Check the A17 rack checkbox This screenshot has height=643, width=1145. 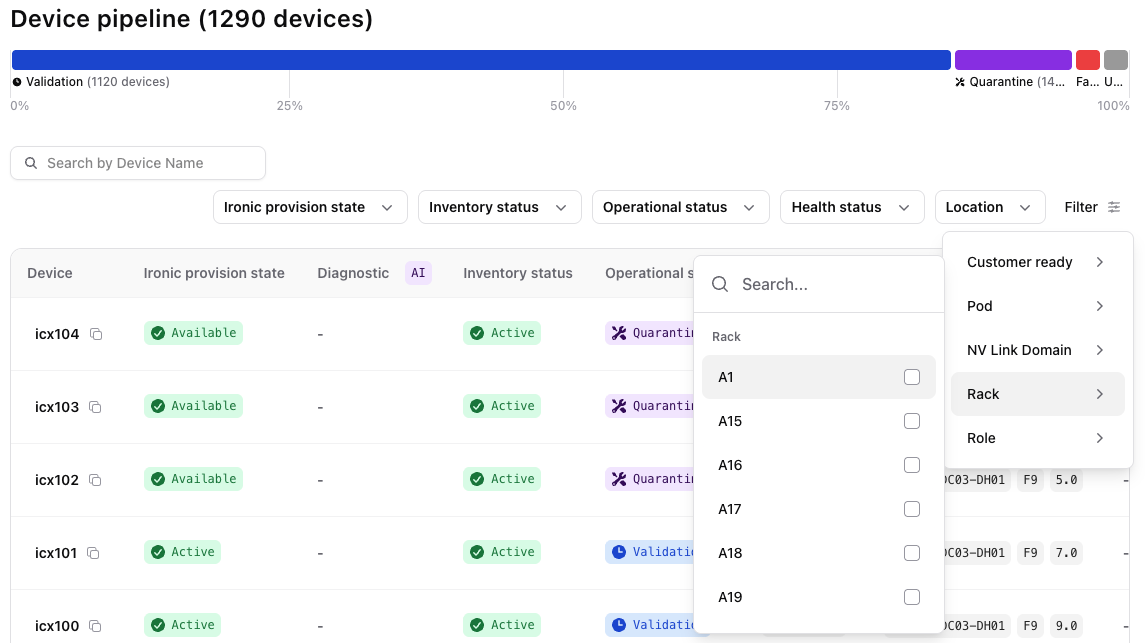coord(911,509)
